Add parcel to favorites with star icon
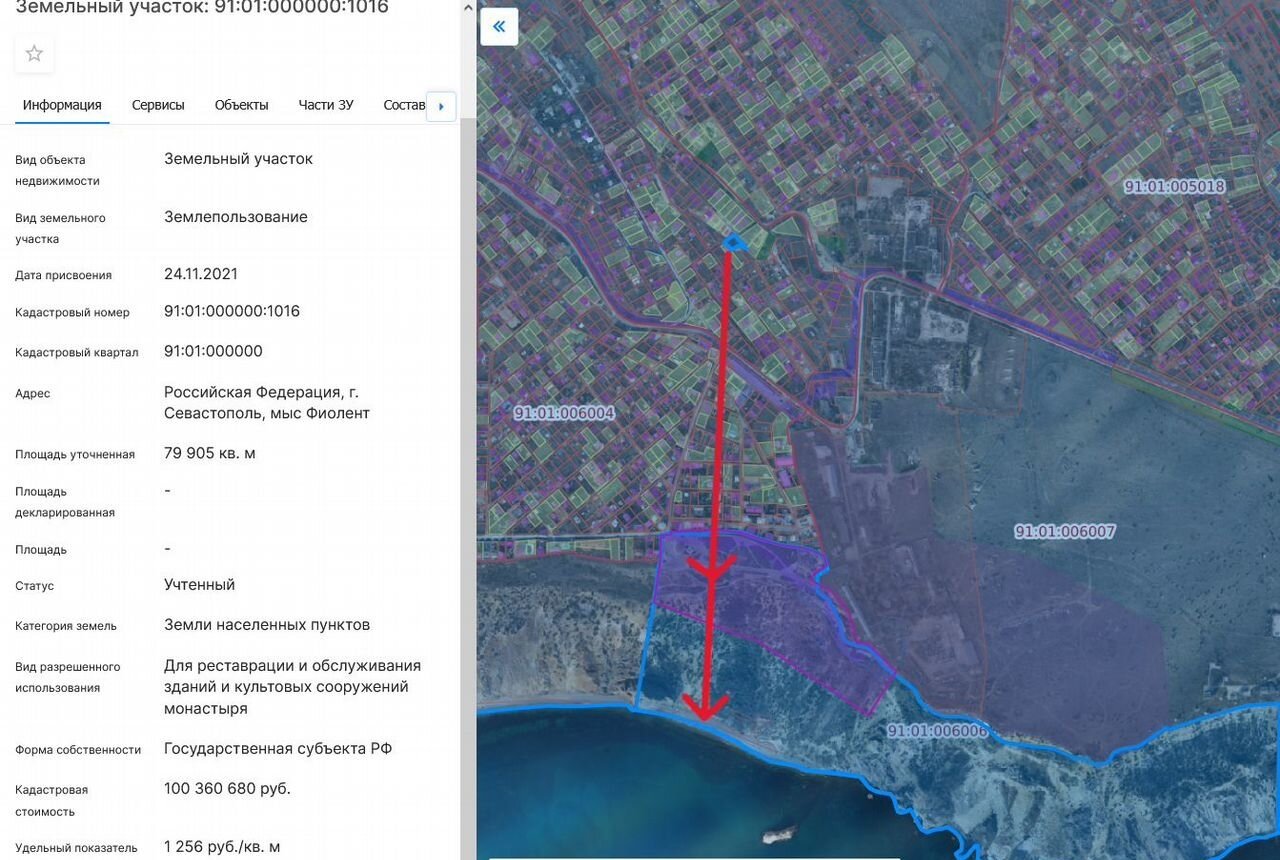The width and height of the screenshot is (1280, 860). 34,54
